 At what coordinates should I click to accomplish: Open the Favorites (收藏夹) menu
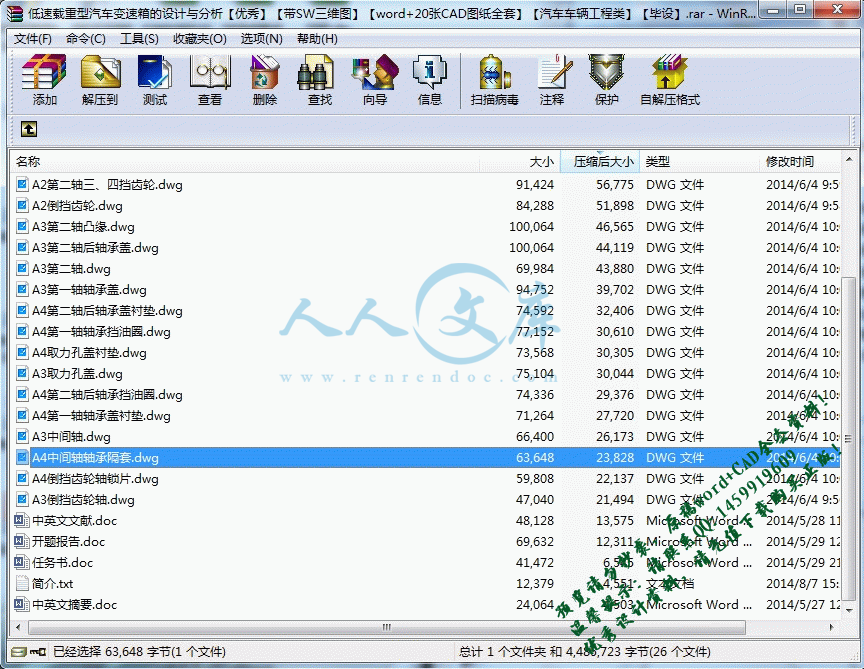(x=199, y=39)
